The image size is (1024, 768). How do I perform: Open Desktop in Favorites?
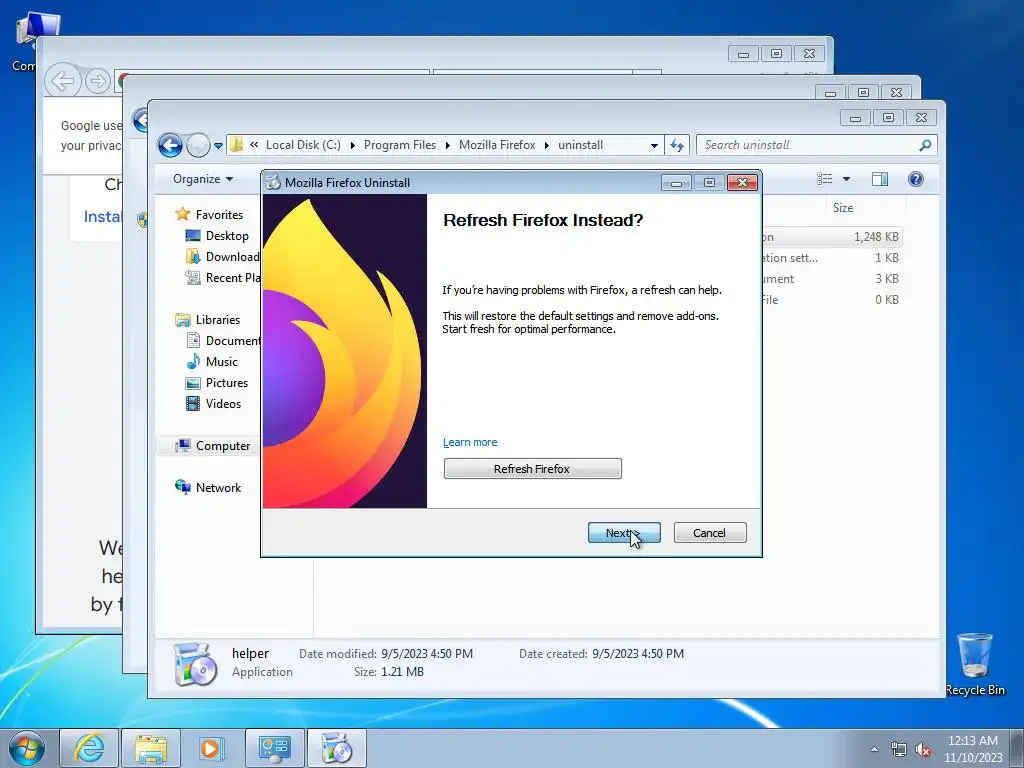pos(227,236)
